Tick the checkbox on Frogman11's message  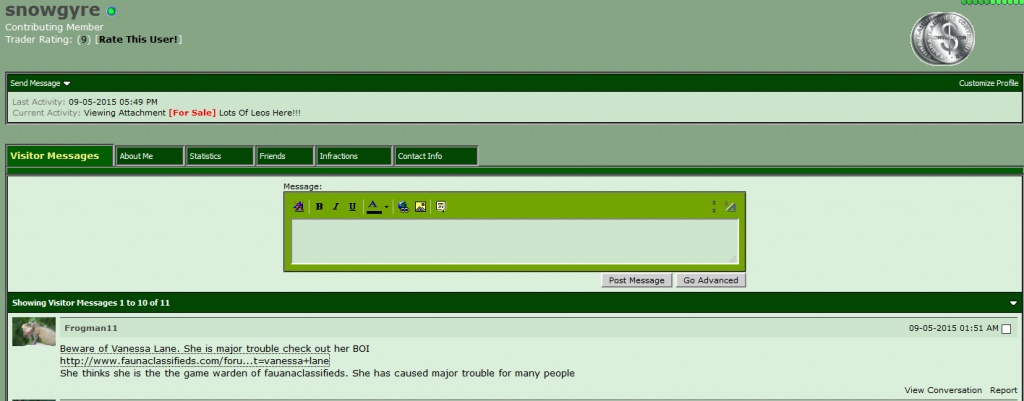(x=1006, y=329)
